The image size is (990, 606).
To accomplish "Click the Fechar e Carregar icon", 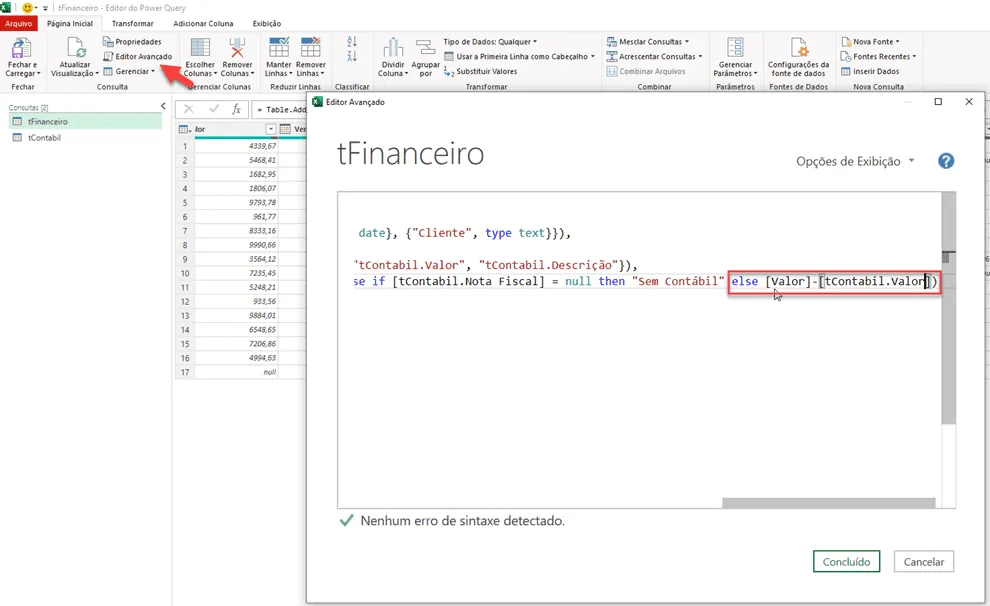I will click(21, 49).
